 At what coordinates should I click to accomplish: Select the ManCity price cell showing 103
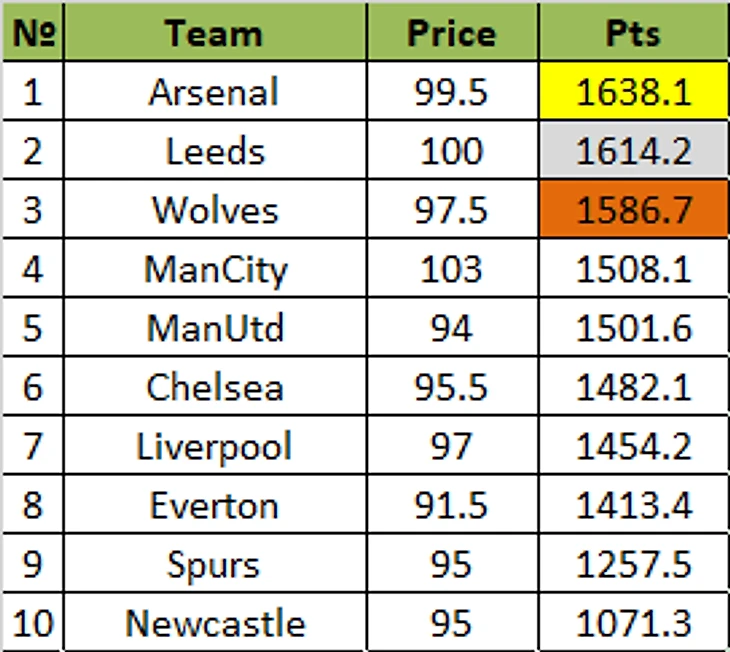tap(451, 270)
